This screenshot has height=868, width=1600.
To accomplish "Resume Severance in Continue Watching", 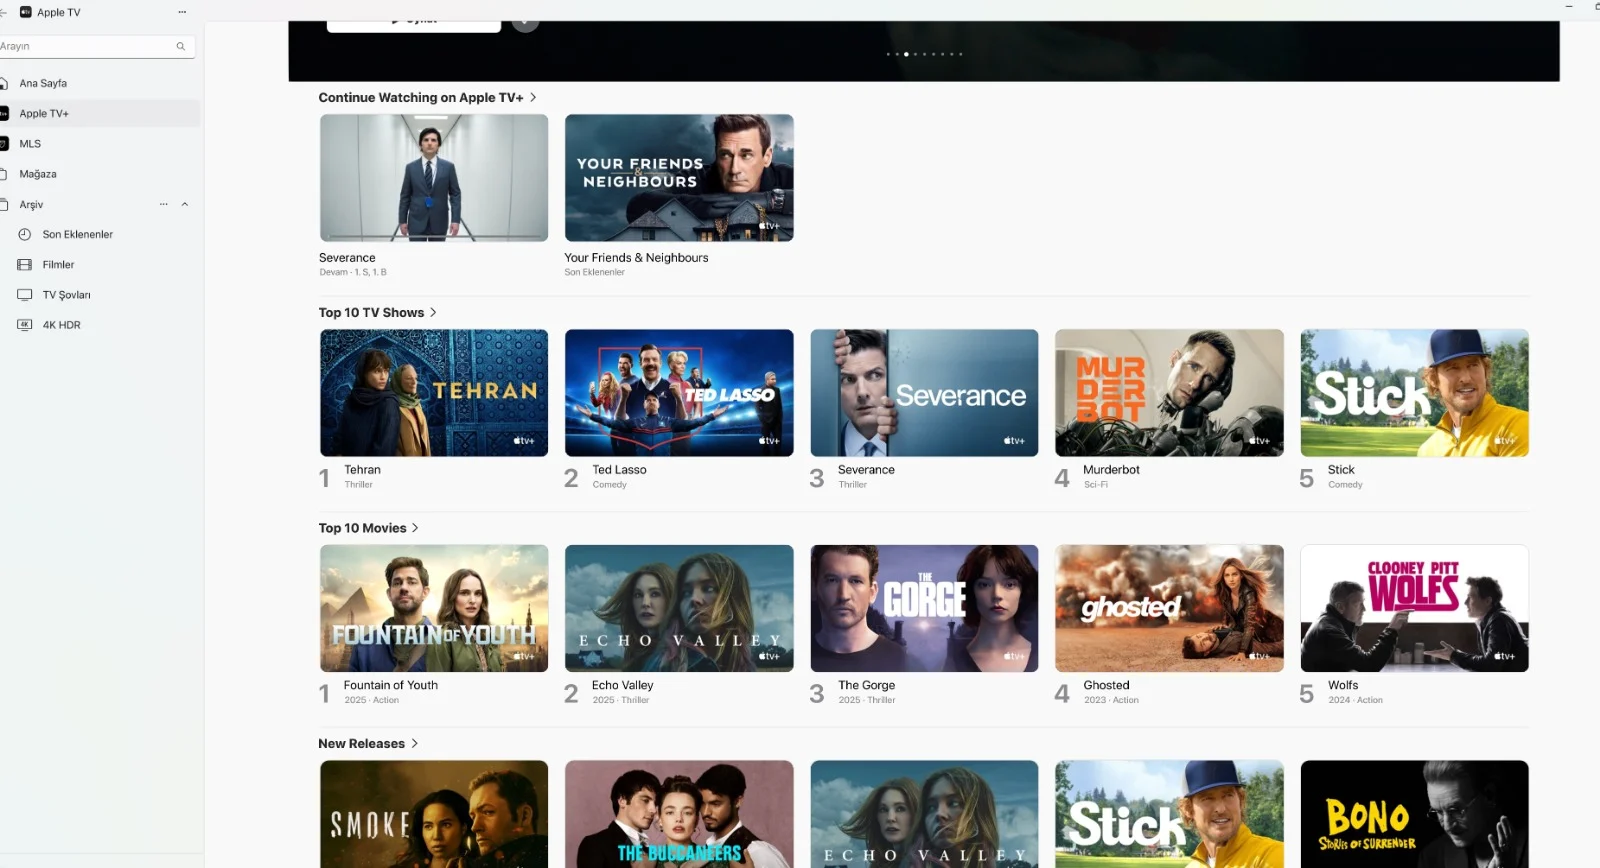I will point(434,178).
